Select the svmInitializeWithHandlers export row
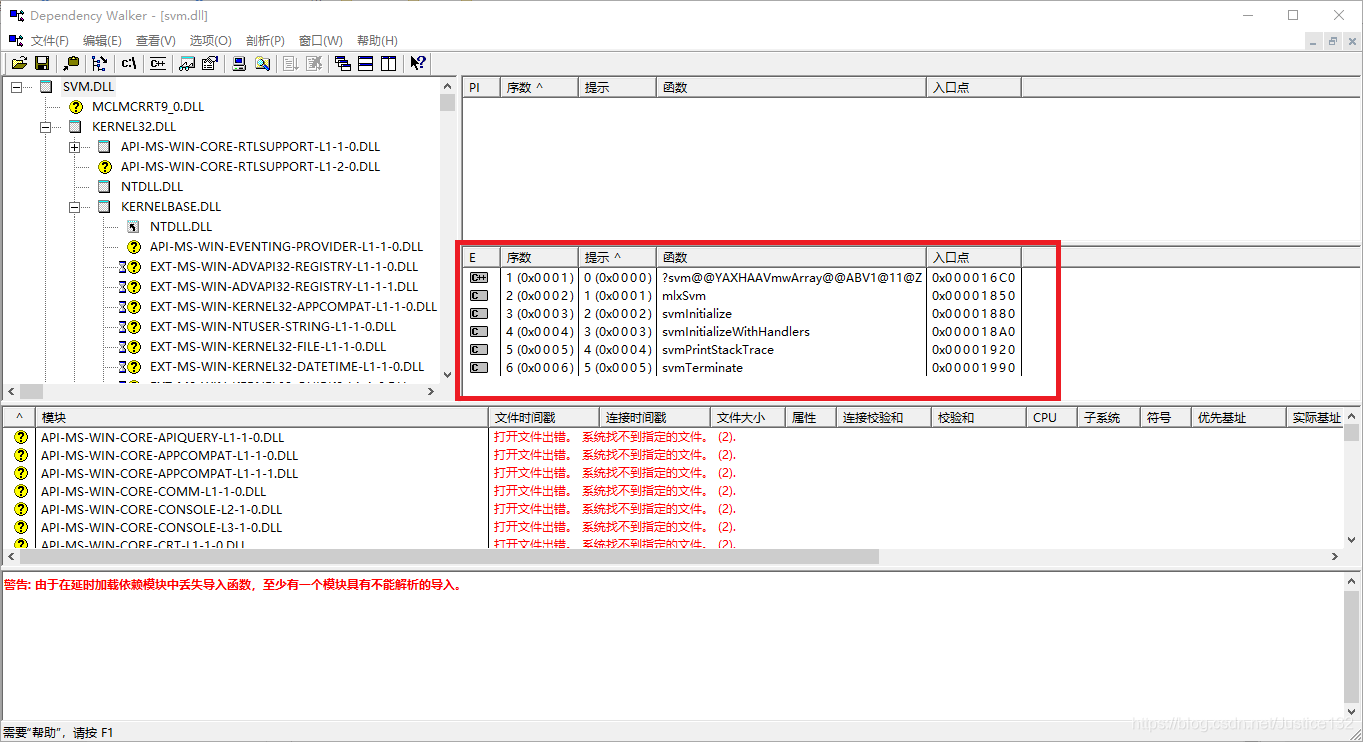 [x=742, y=331]
